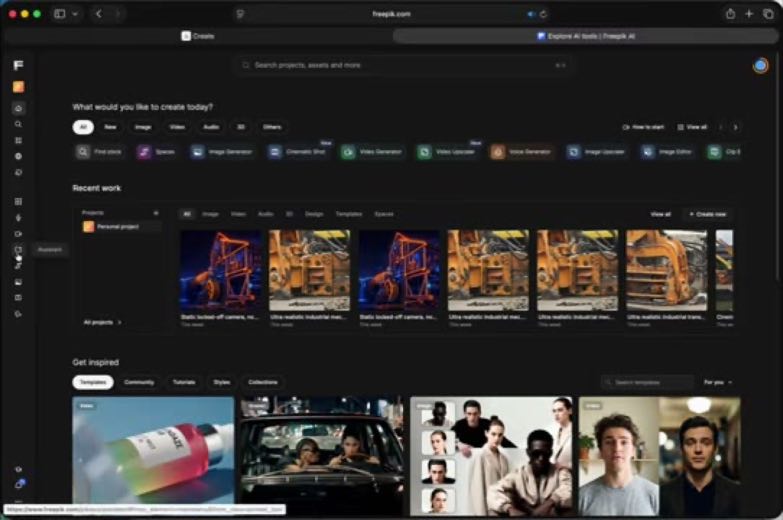Viewport: 783px width, 520px height.
Task: Click the button beside the Projects heading
Action: click(x=156, y=213)
